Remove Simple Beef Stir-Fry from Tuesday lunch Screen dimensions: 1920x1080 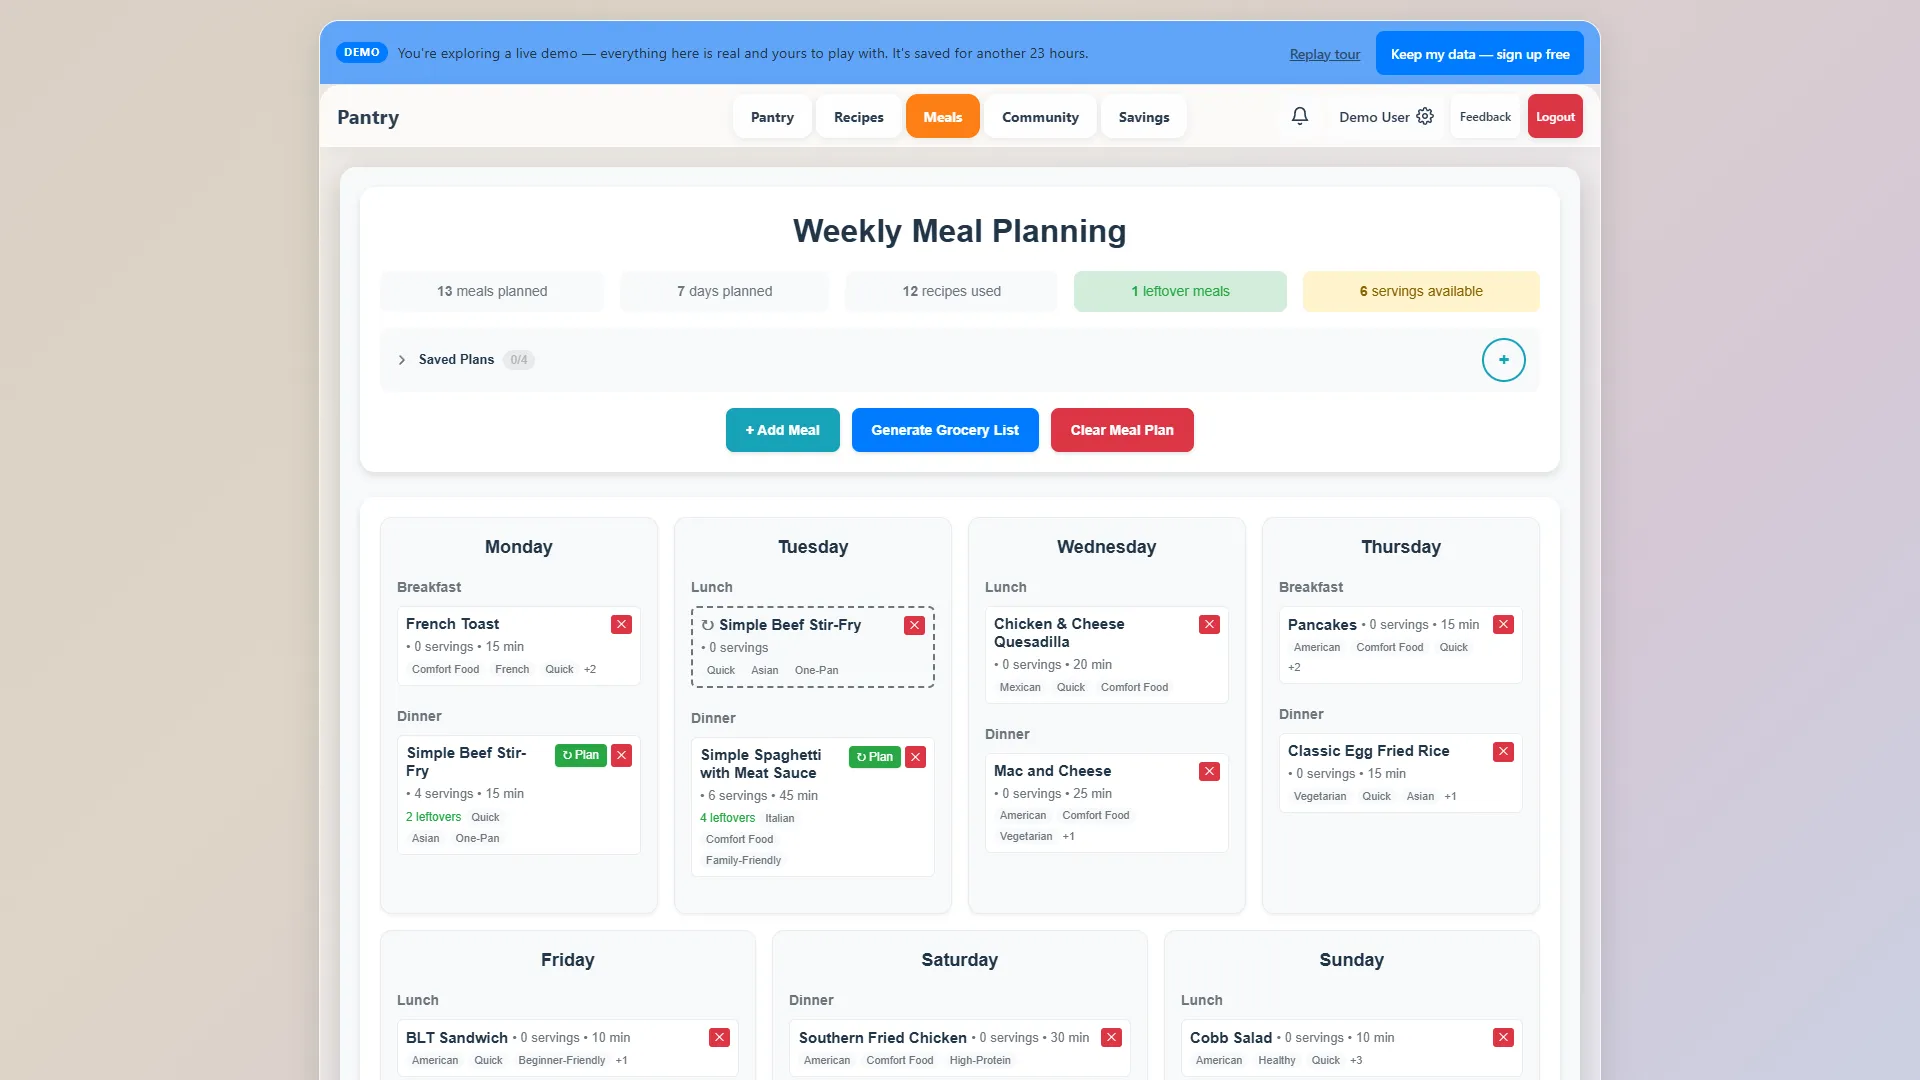click(x=914, y=625)
